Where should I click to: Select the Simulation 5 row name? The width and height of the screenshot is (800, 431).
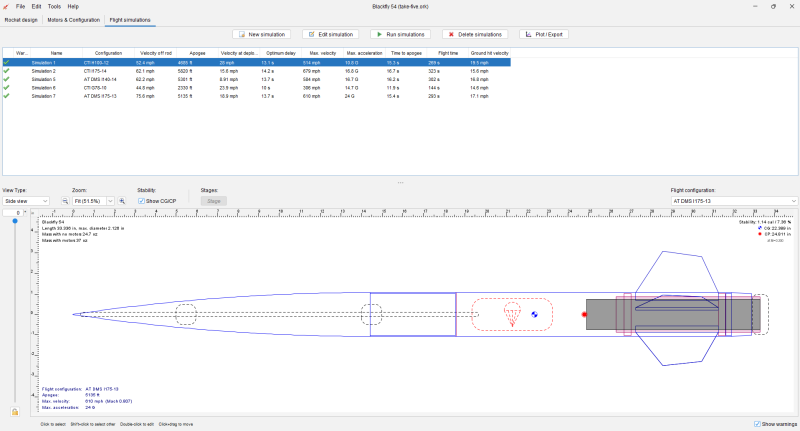click(43, 79)
